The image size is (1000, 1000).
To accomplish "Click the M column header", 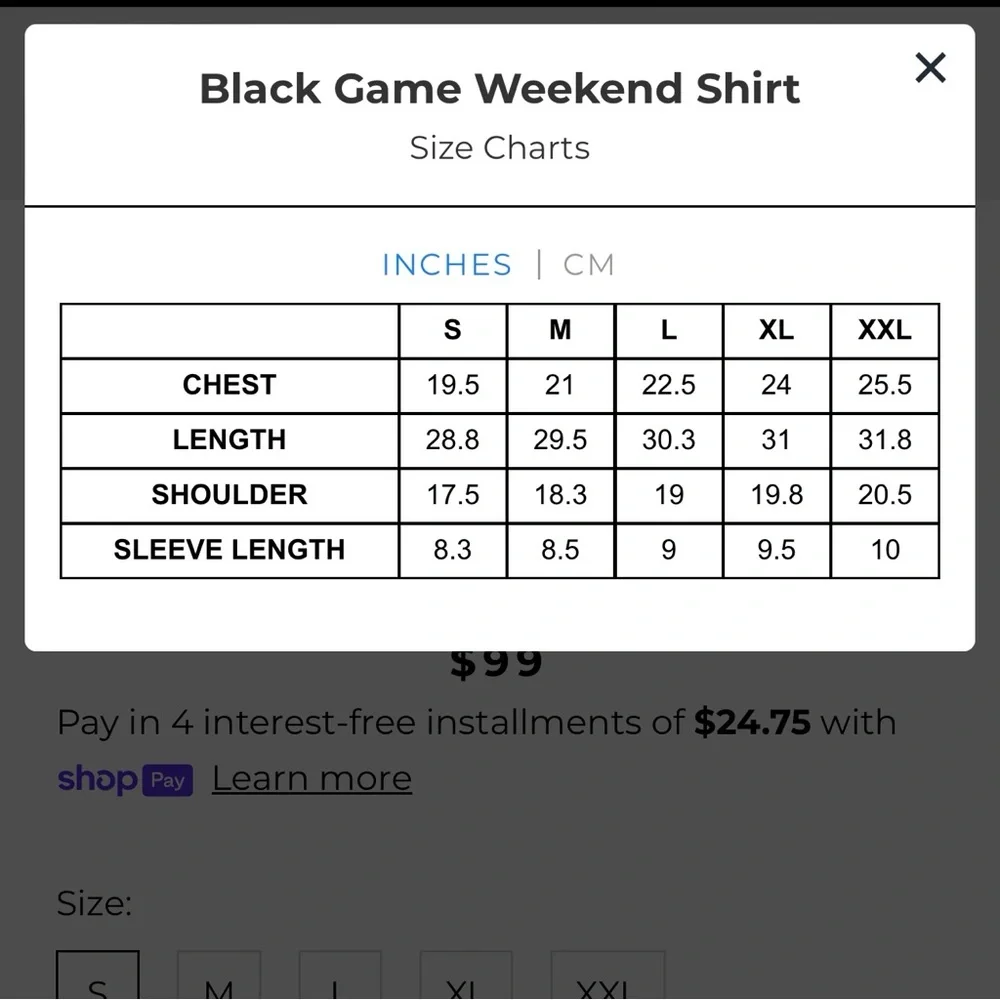I will pyautogui.click(x=560, y=330).
